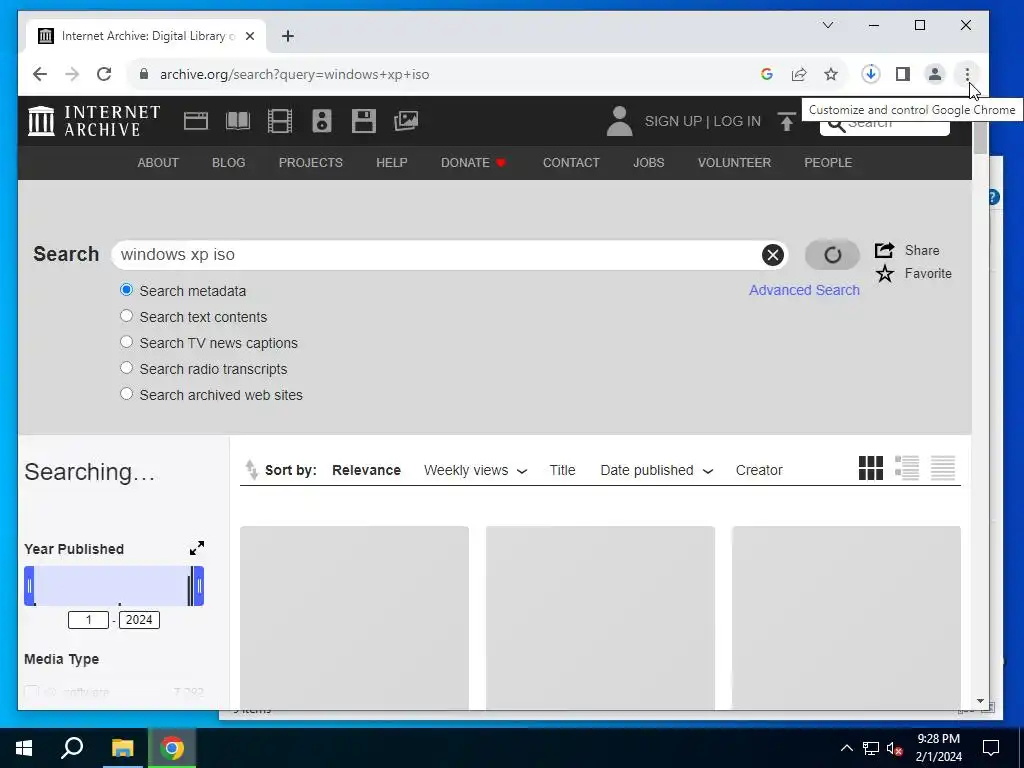
Task: Open the Internet Archive home logo
Action: [x=94, y=121]
